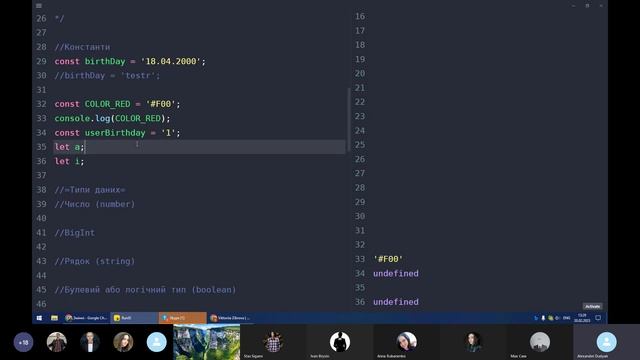The height and width of the screenshot is (360, 640).
Task: Open File Explorer from the taskbar
Action: 54,318
